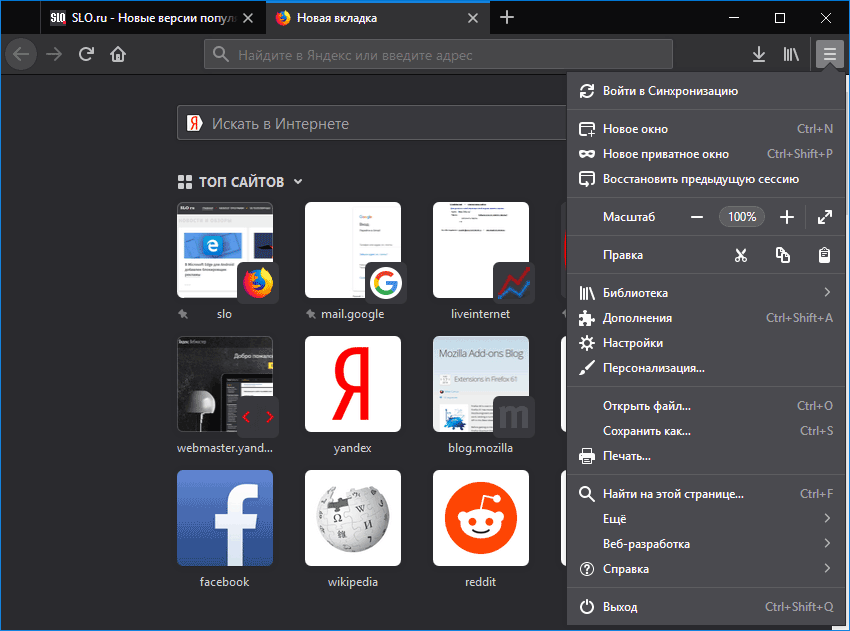The height and width of the screenshot is (631, 850).
Task: Choose Персонализация... entry
Action: click(x=706, y=368)
